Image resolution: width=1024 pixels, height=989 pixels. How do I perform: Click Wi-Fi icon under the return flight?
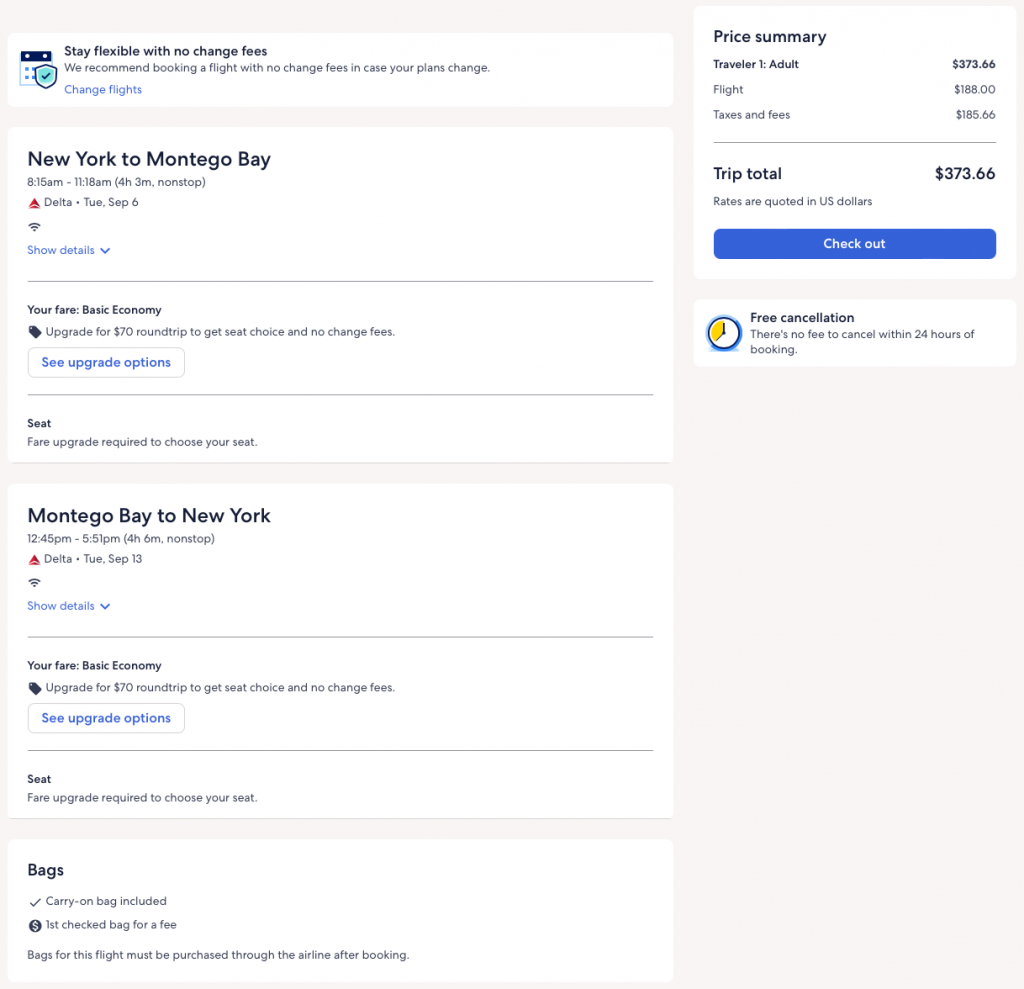[34, 583]
